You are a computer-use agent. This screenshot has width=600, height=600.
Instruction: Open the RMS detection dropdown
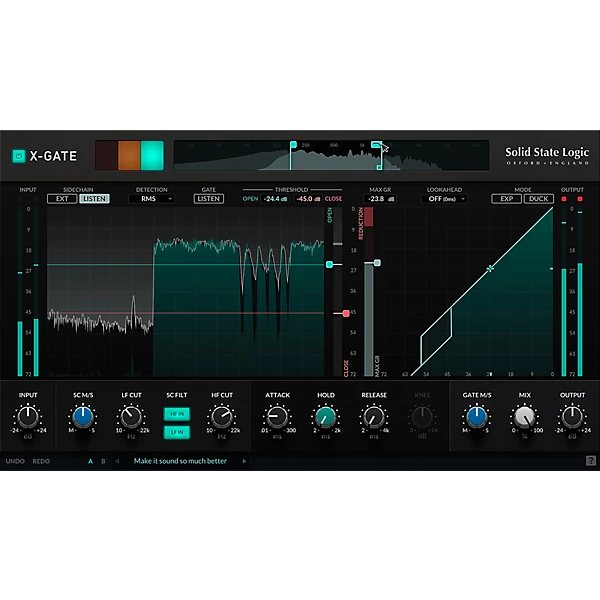point(152,199)
